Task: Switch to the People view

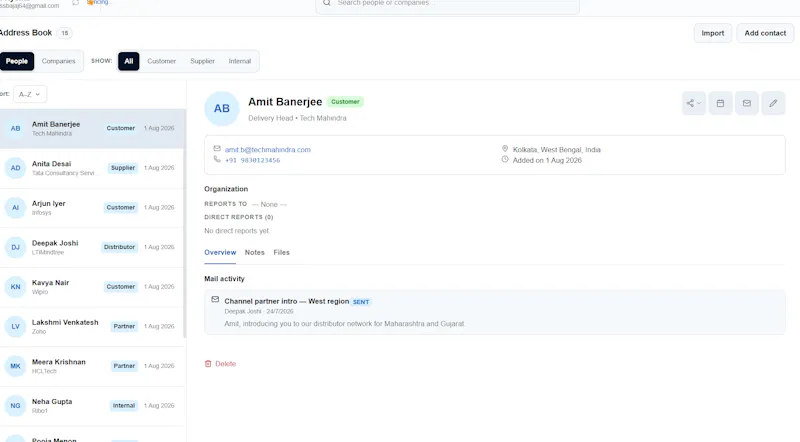Action: 17,61
